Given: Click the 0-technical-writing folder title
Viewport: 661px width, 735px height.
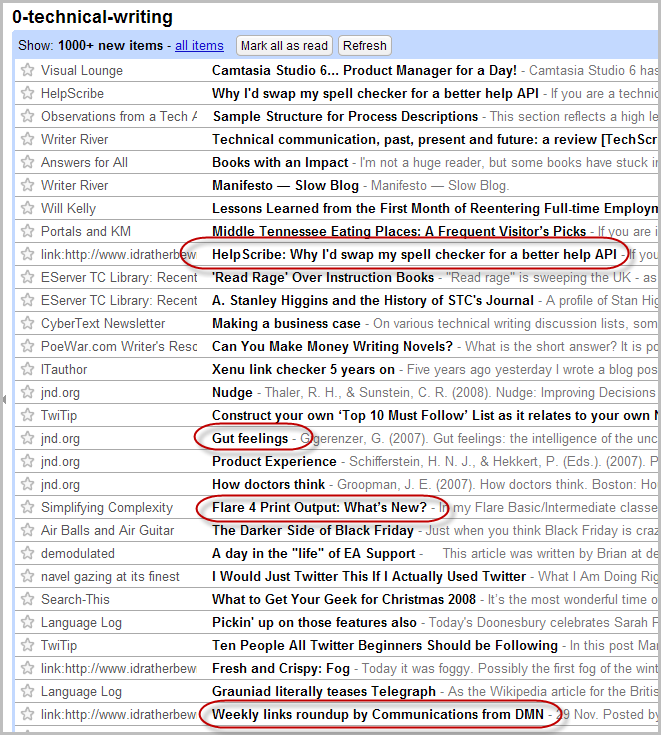Looking at the screenshot, I should pyautogui.click(x=92, y=17).
